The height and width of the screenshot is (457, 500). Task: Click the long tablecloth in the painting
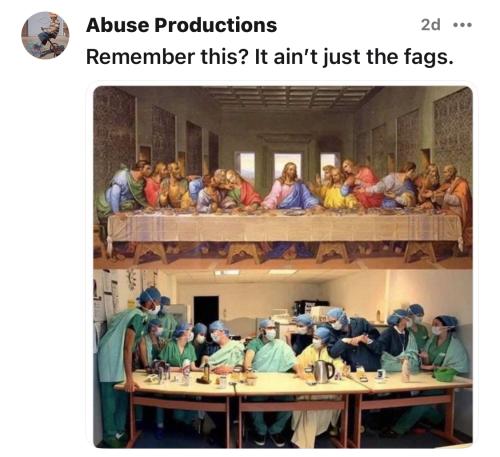tap(284, 228)
